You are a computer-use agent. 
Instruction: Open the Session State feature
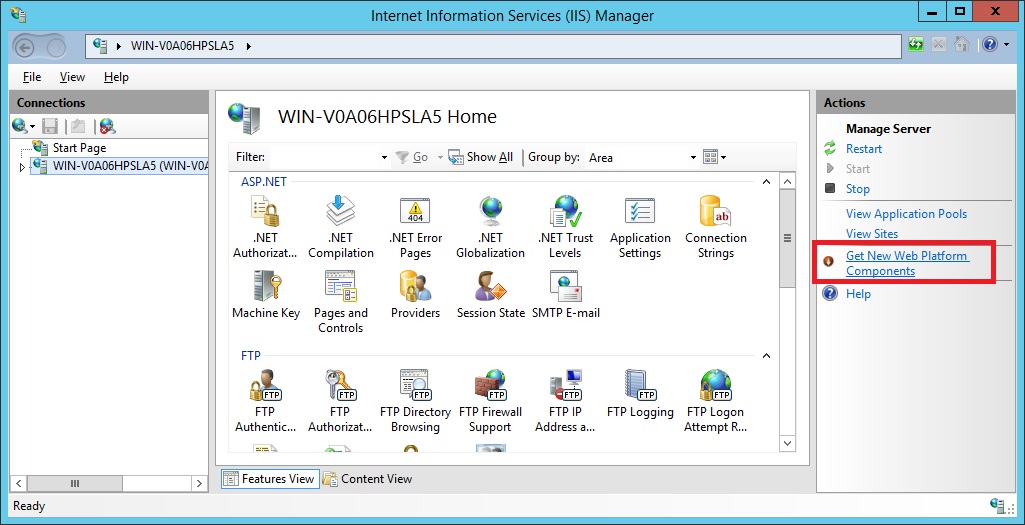pos(490,294)
